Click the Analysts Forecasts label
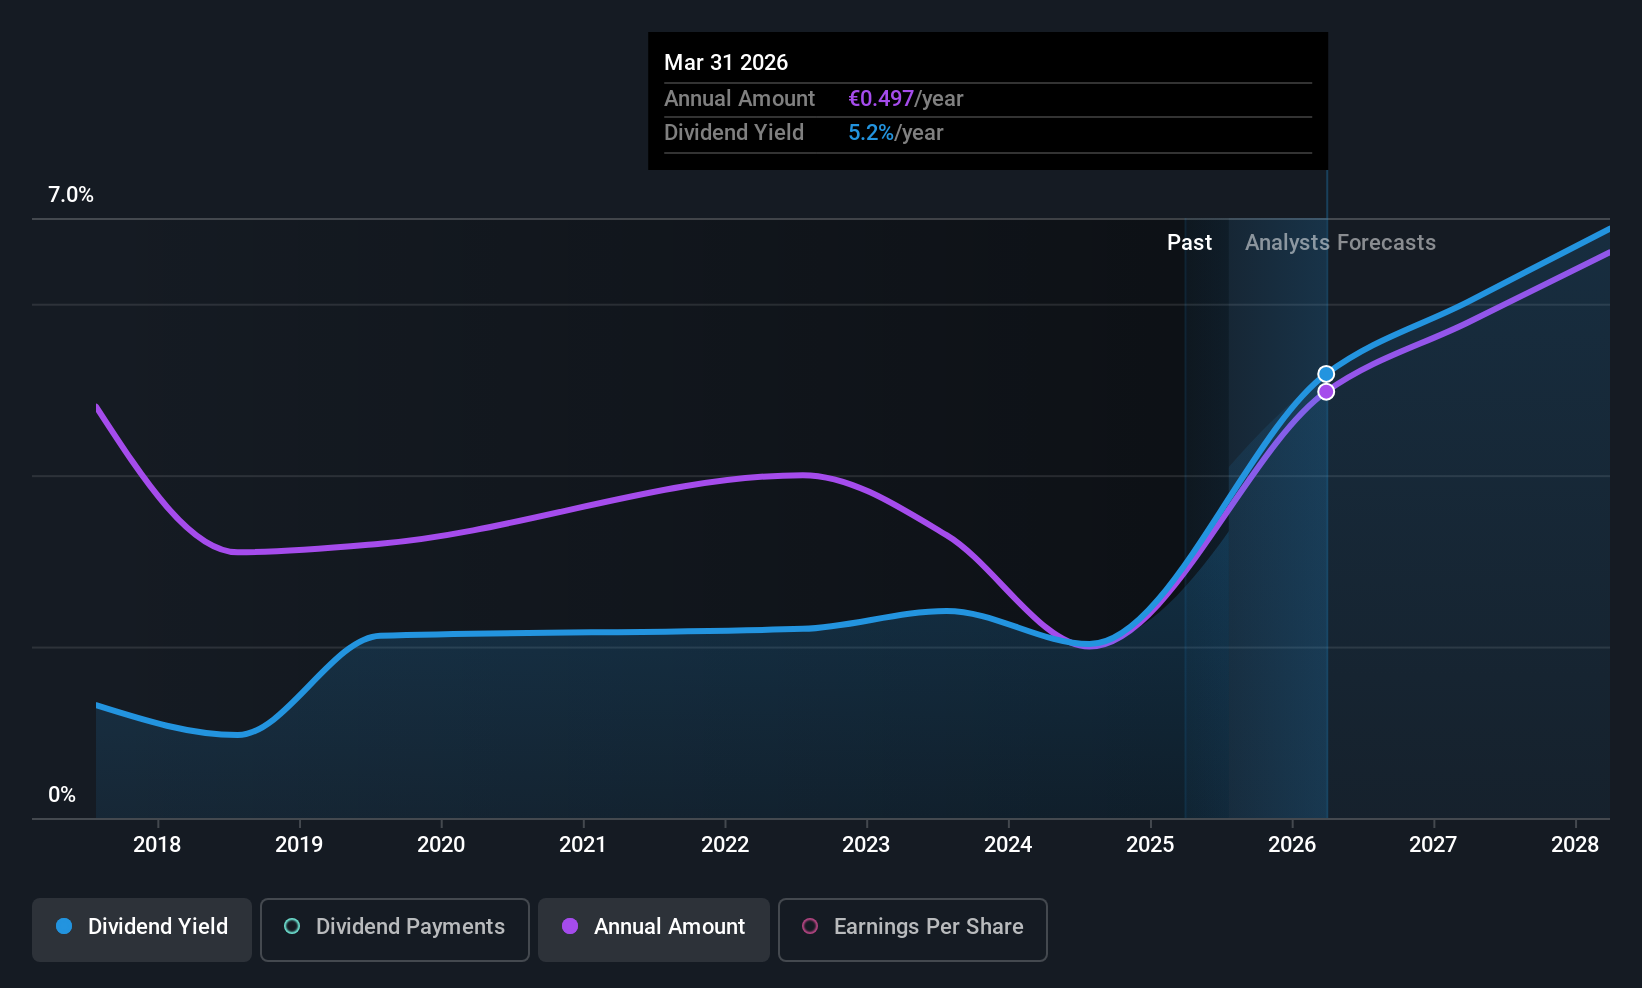Screen dimensions: 1642x988 1340,243
